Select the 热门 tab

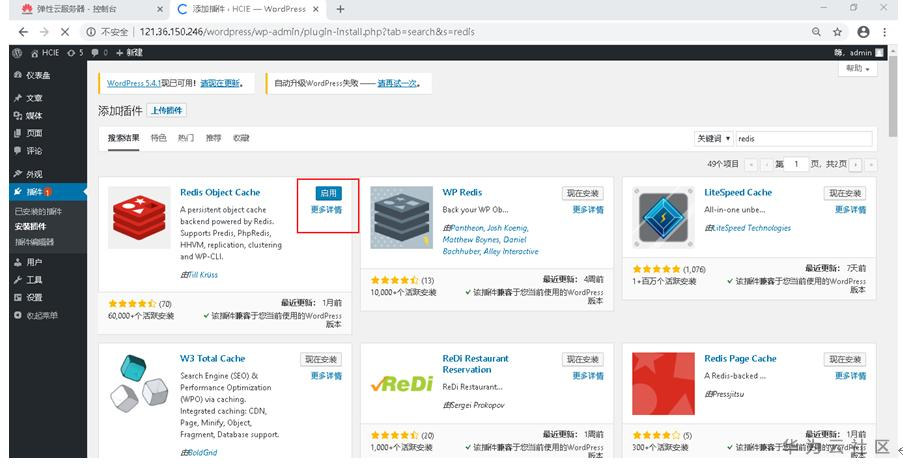point(186,138)
